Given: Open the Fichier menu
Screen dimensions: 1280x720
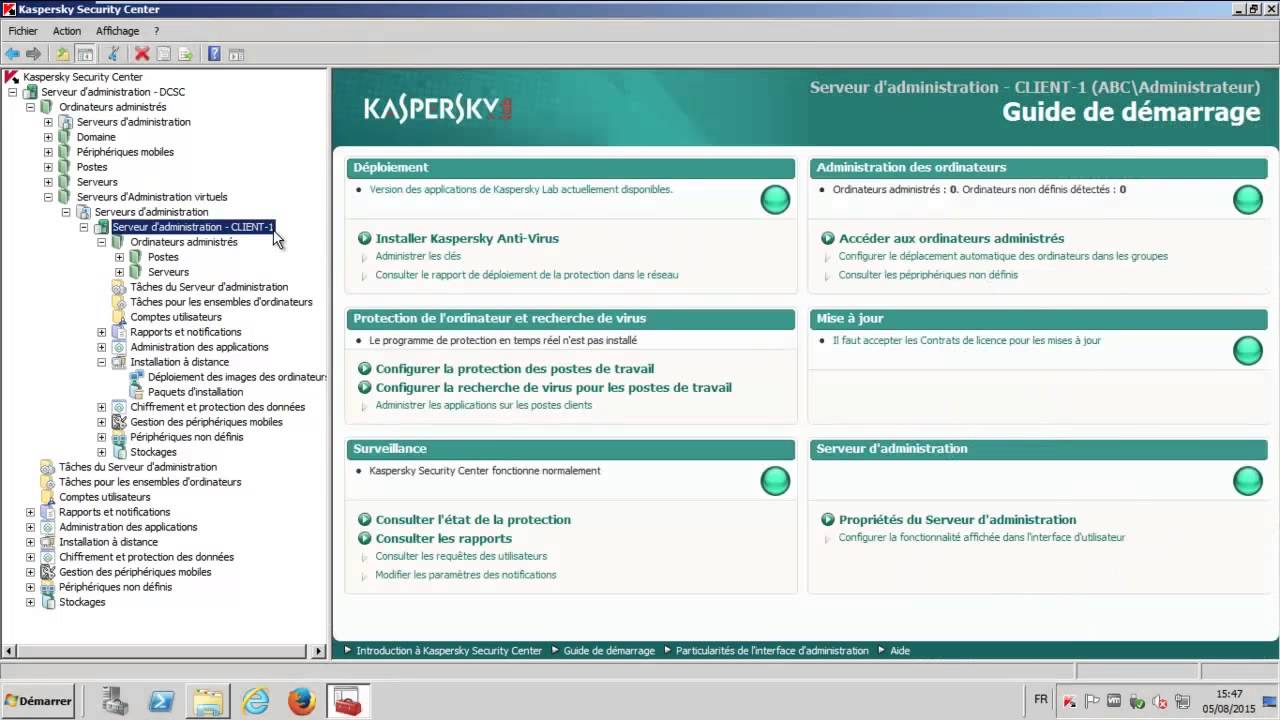Looking at the screenshot, I should 23,31.
